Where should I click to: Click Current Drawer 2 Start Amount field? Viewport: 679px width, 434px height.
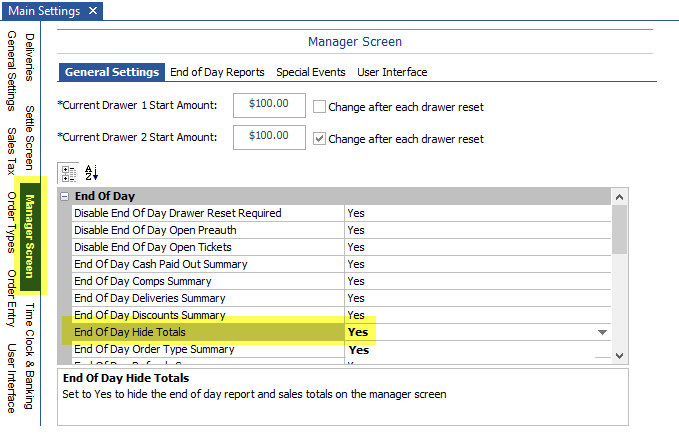pos(269,137)
